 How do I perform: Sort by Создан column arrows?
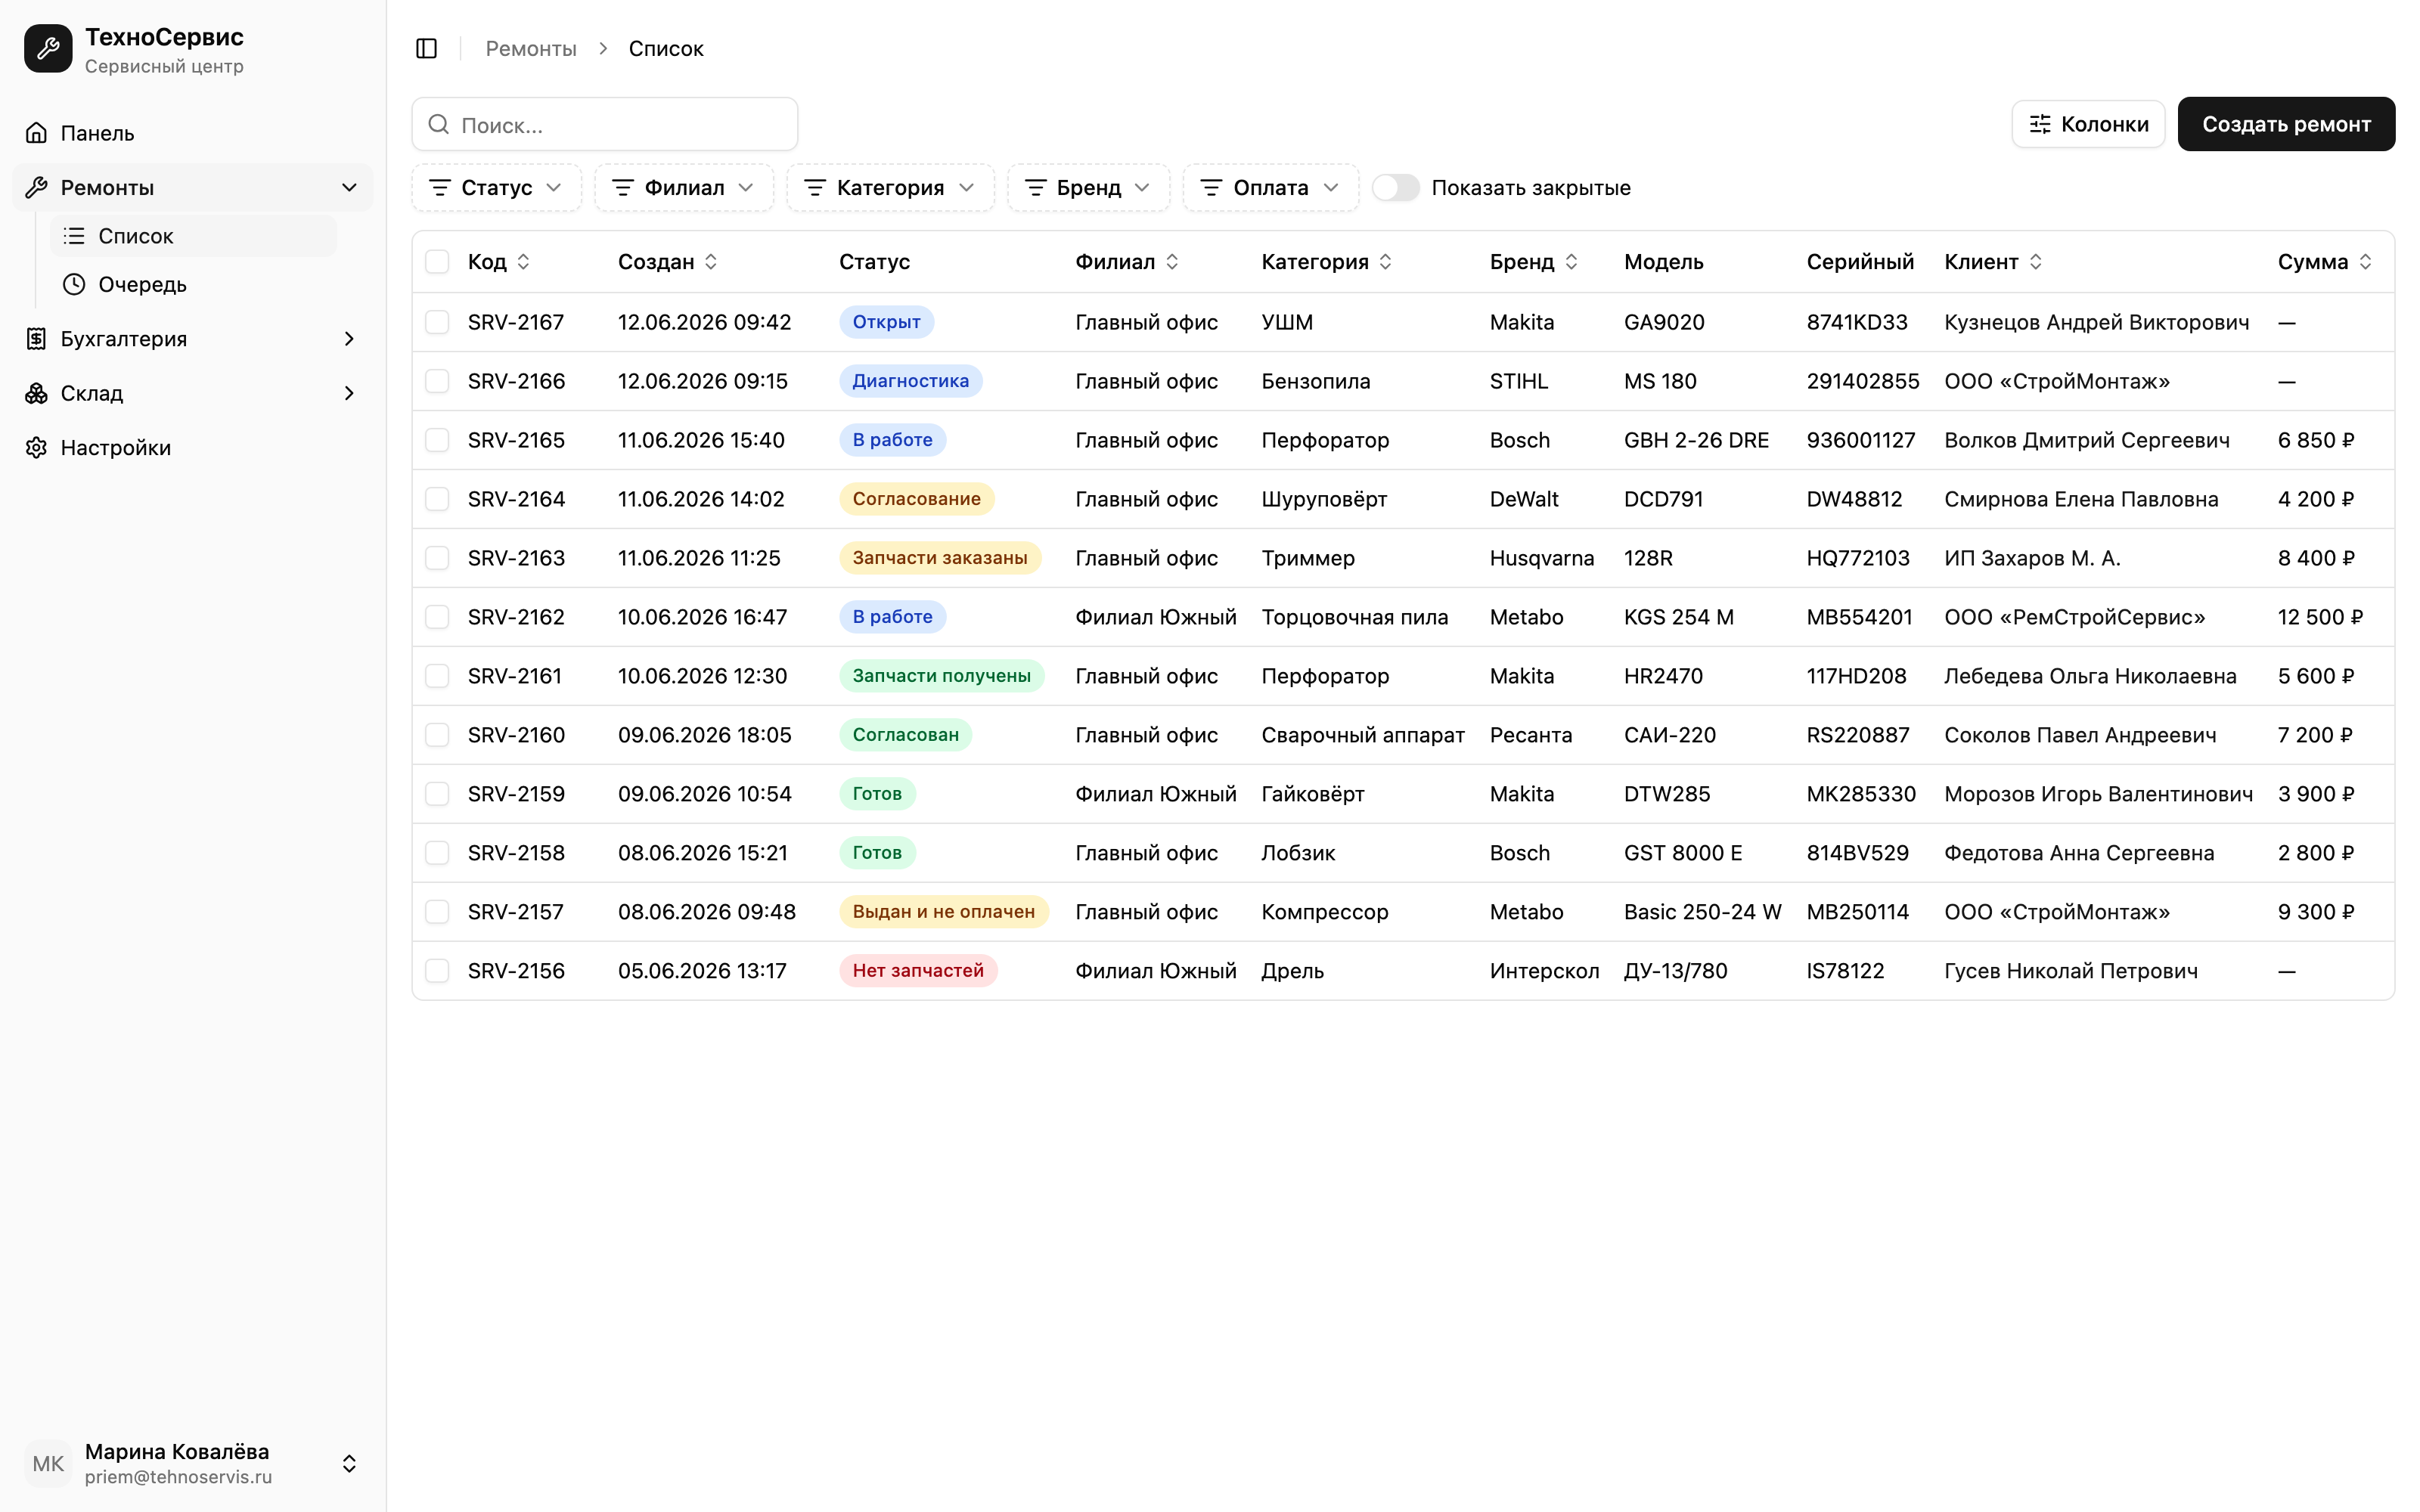click(x=711, y=261)
